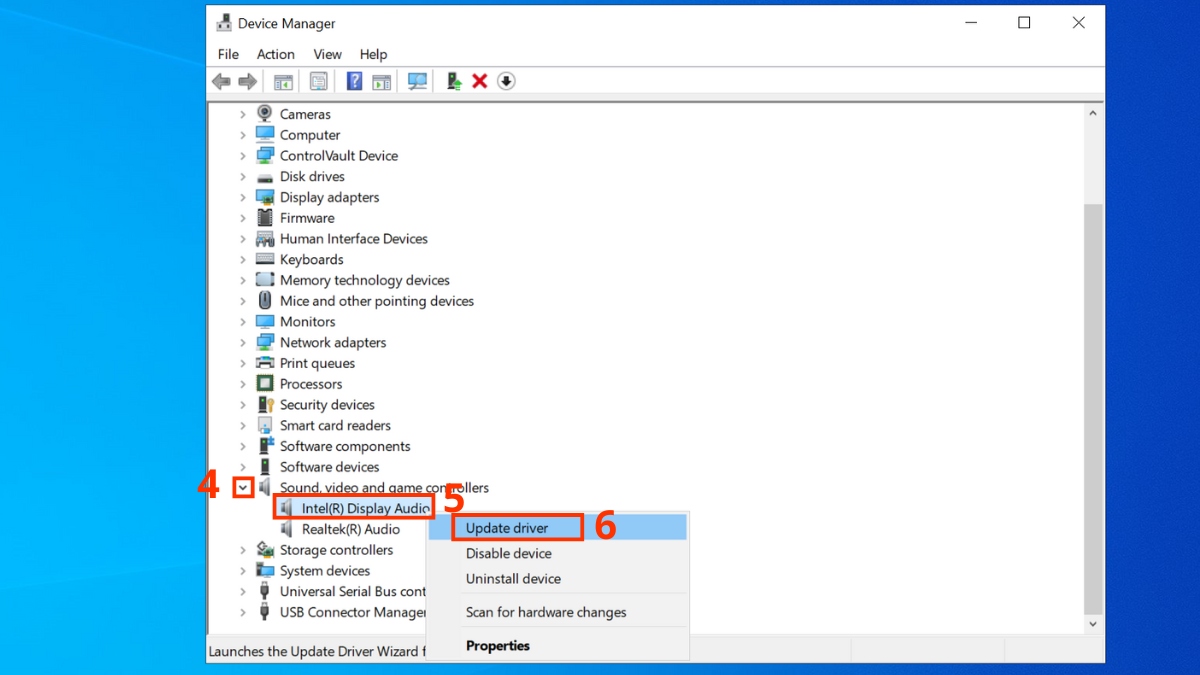1200x675 pixels.
Task: Choose Uninstall device from the context menu
Action: coord(559,579)
